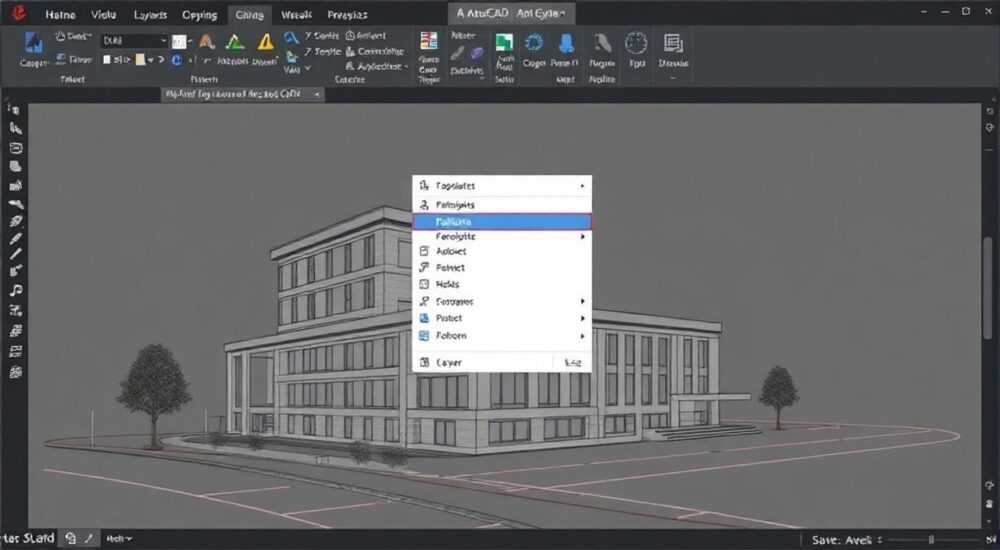Select the orange letter A ribbon icon

[206, 42]
